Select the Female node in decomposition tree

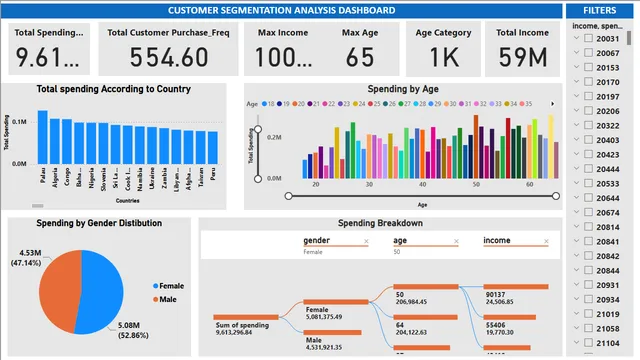[336, 302]
